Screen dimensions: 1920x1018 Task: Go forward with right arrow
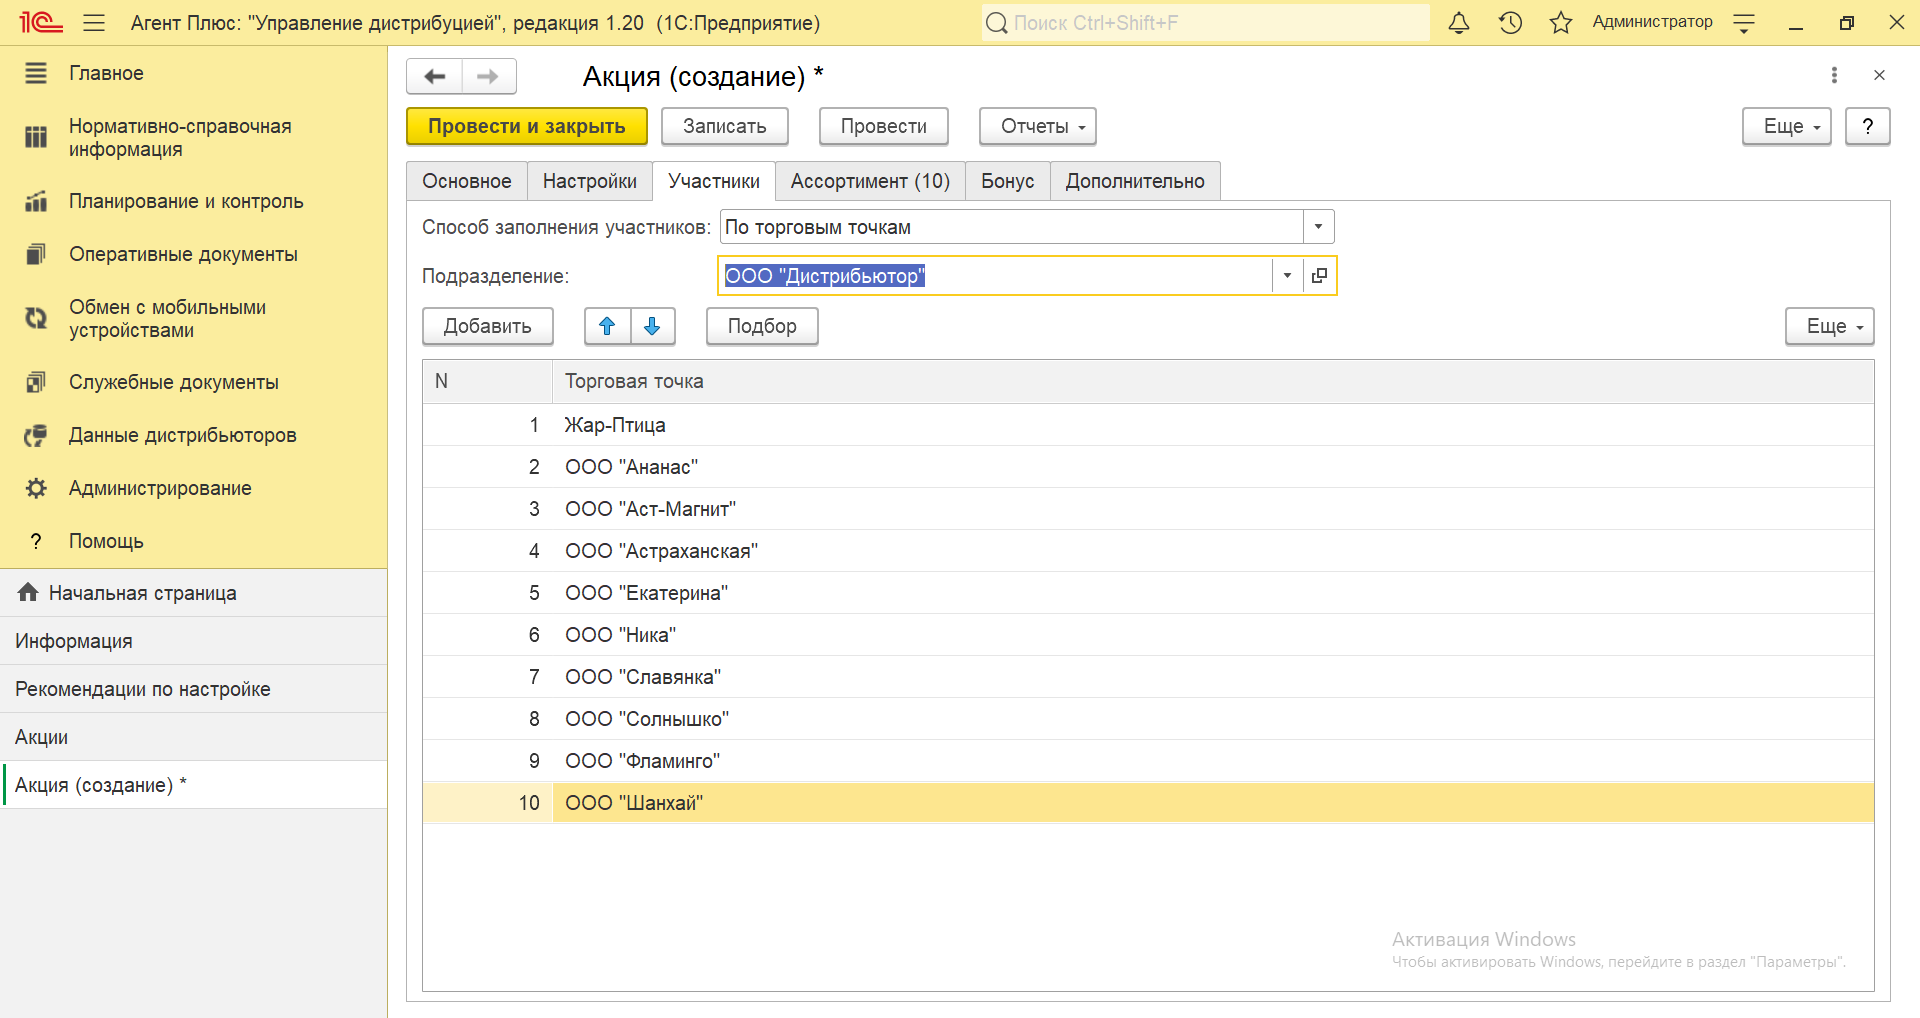(488, 76)
